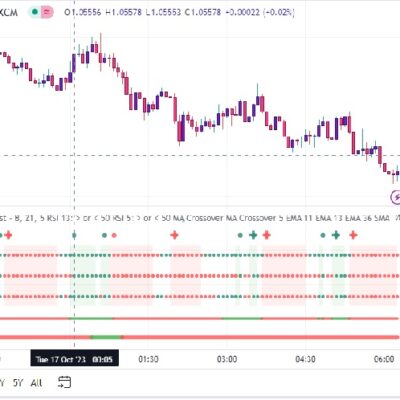
Task: Click the '11 EMA' legend label
Action: tap(317, 218)
